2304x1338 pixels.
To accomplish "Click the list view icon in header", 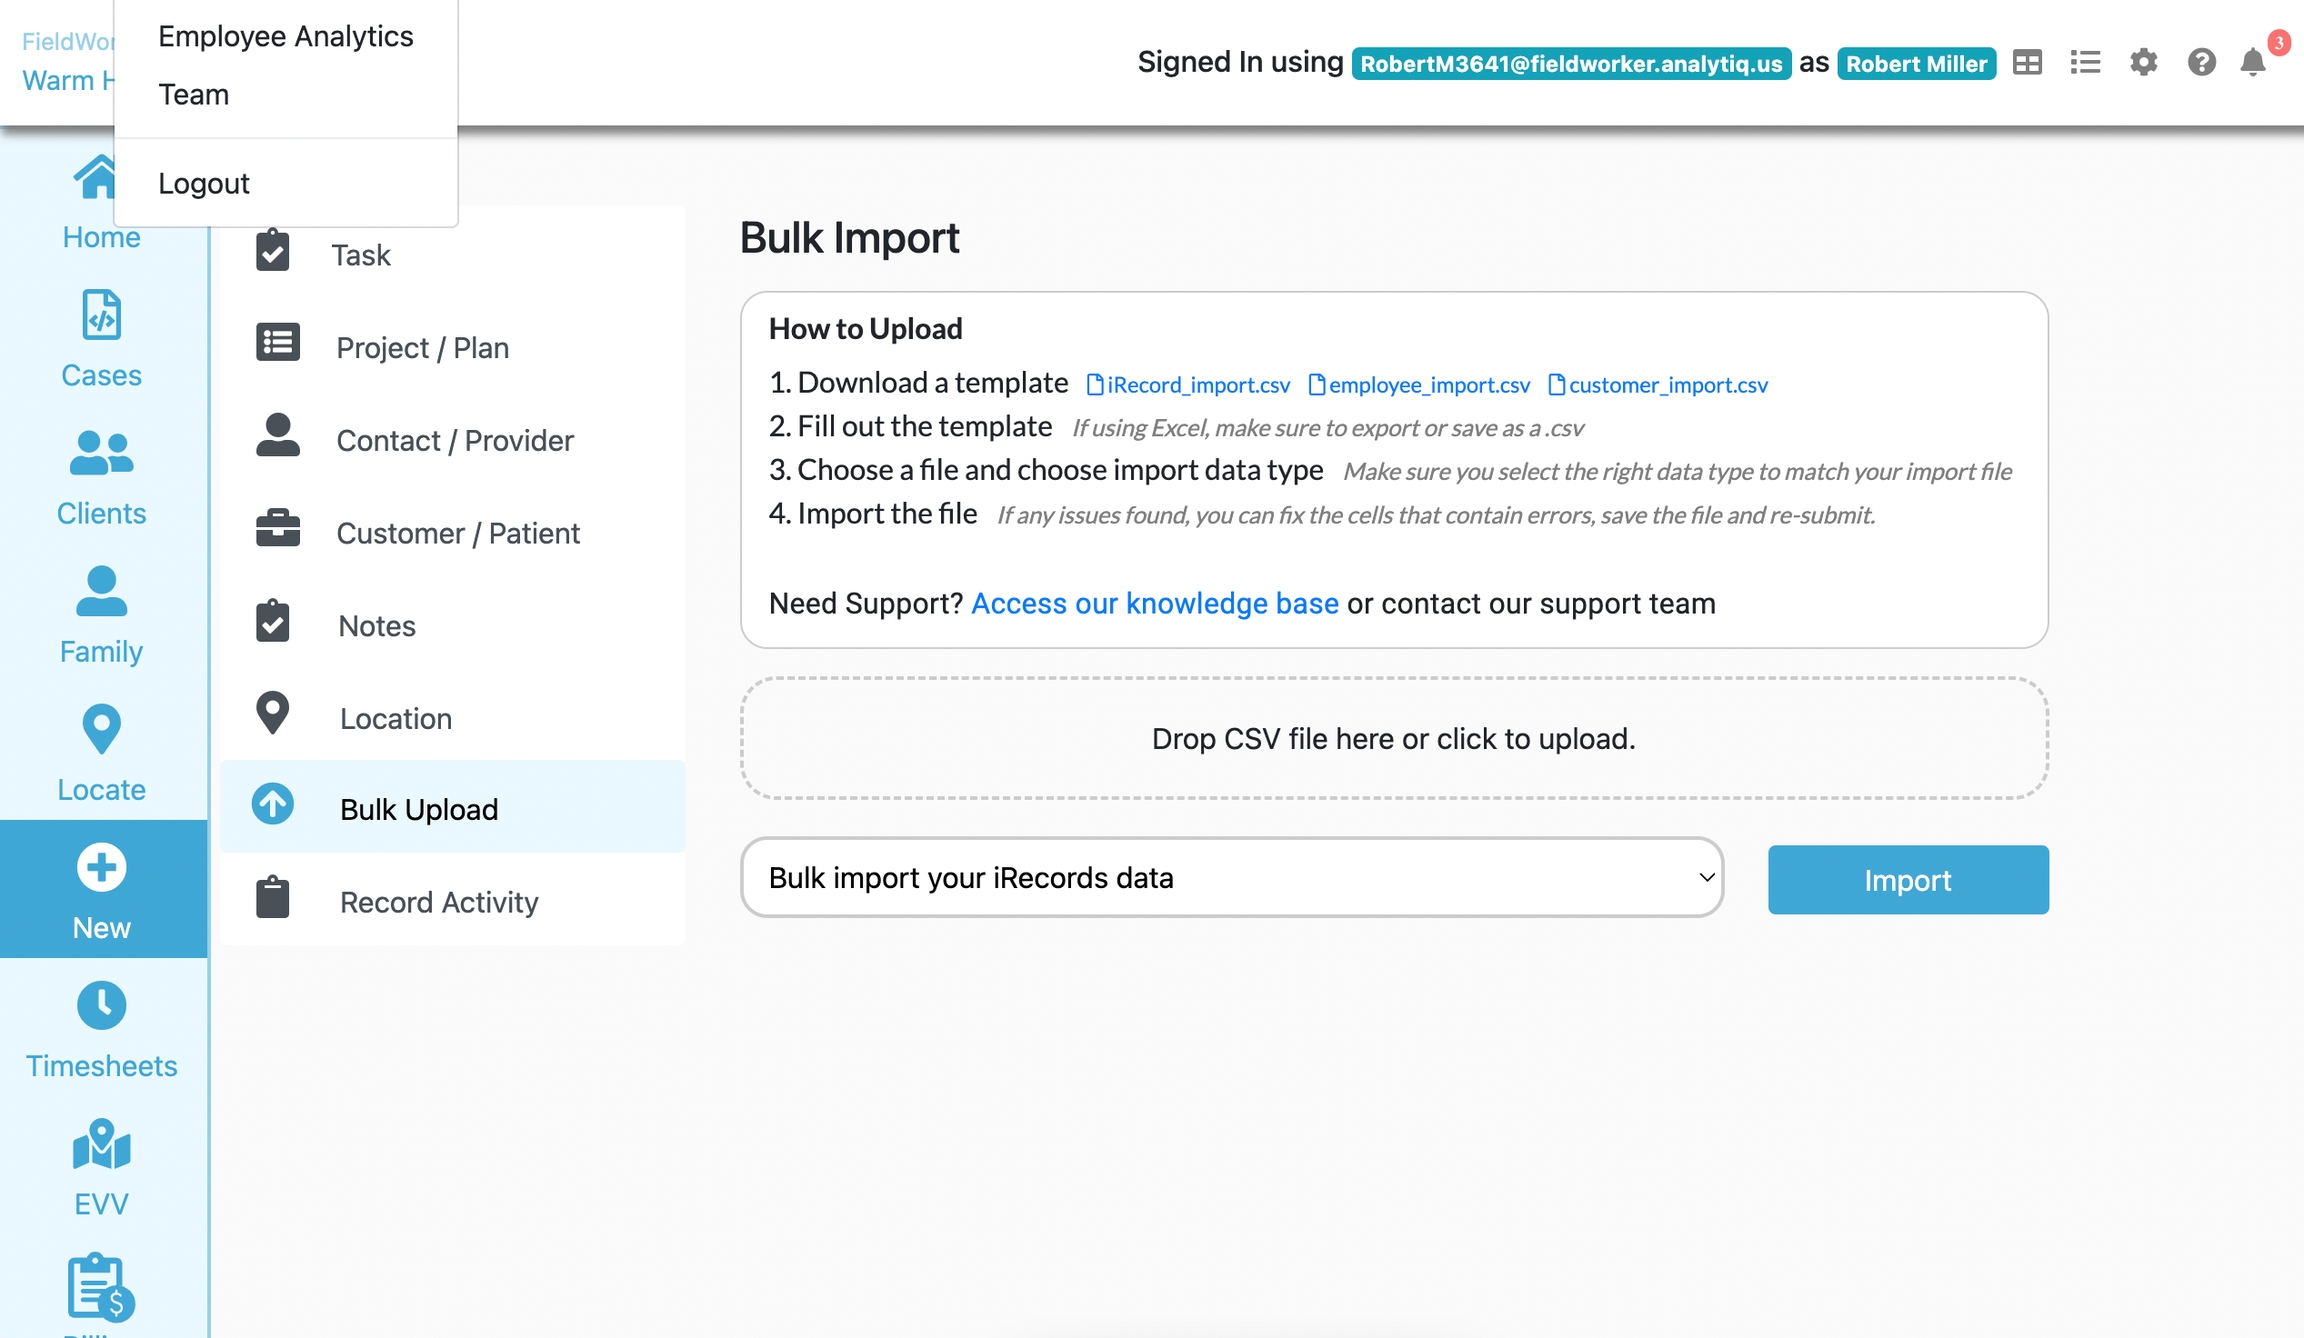I will click(x=2085, y=63).
